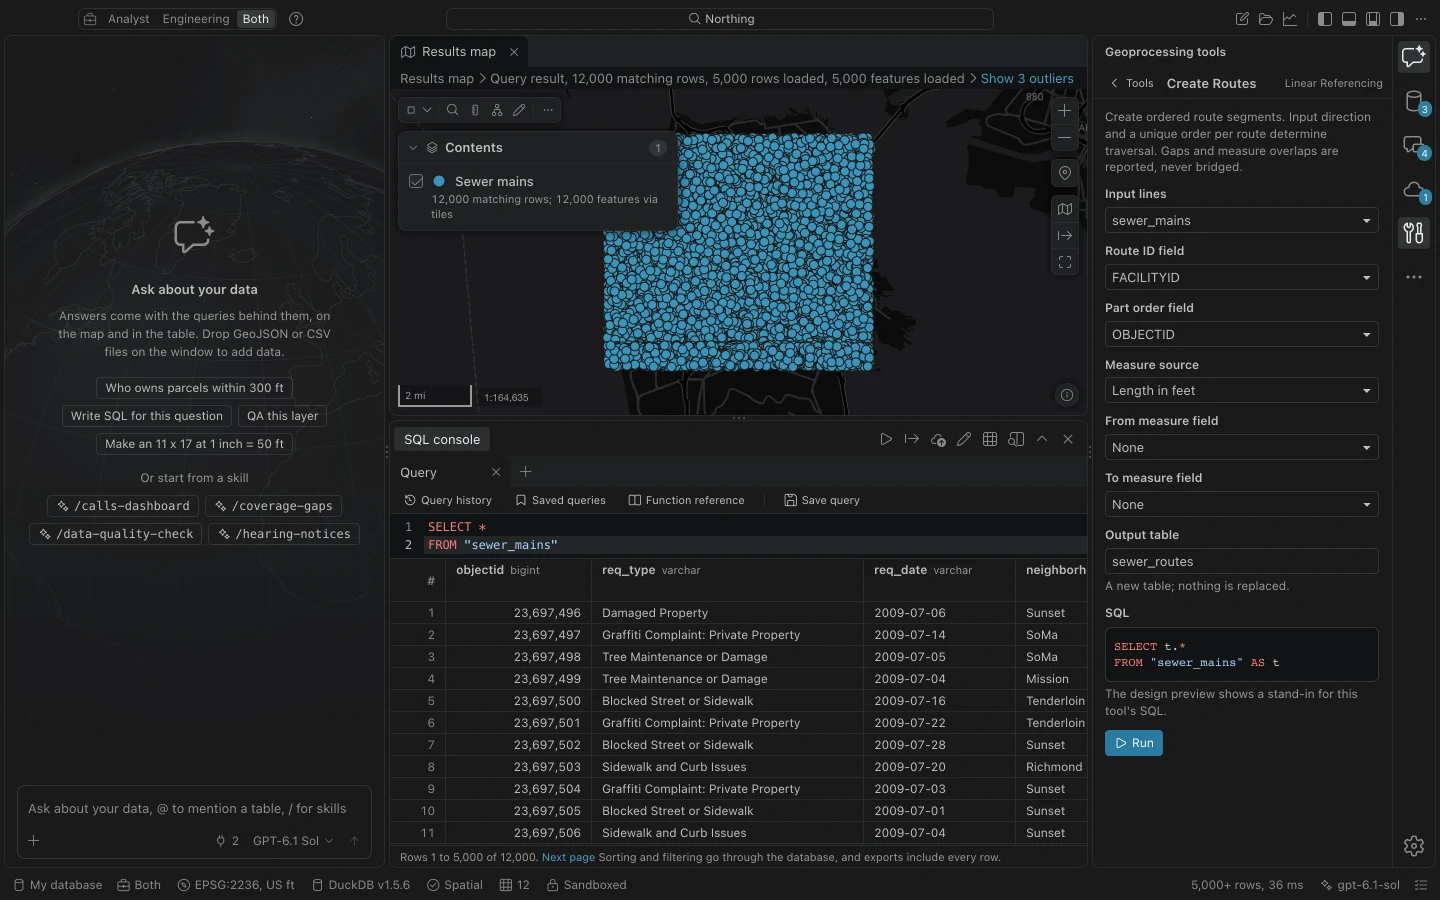
Task: Click the help question mark icon
Action: pyautogui.click(x=296, y=19)
